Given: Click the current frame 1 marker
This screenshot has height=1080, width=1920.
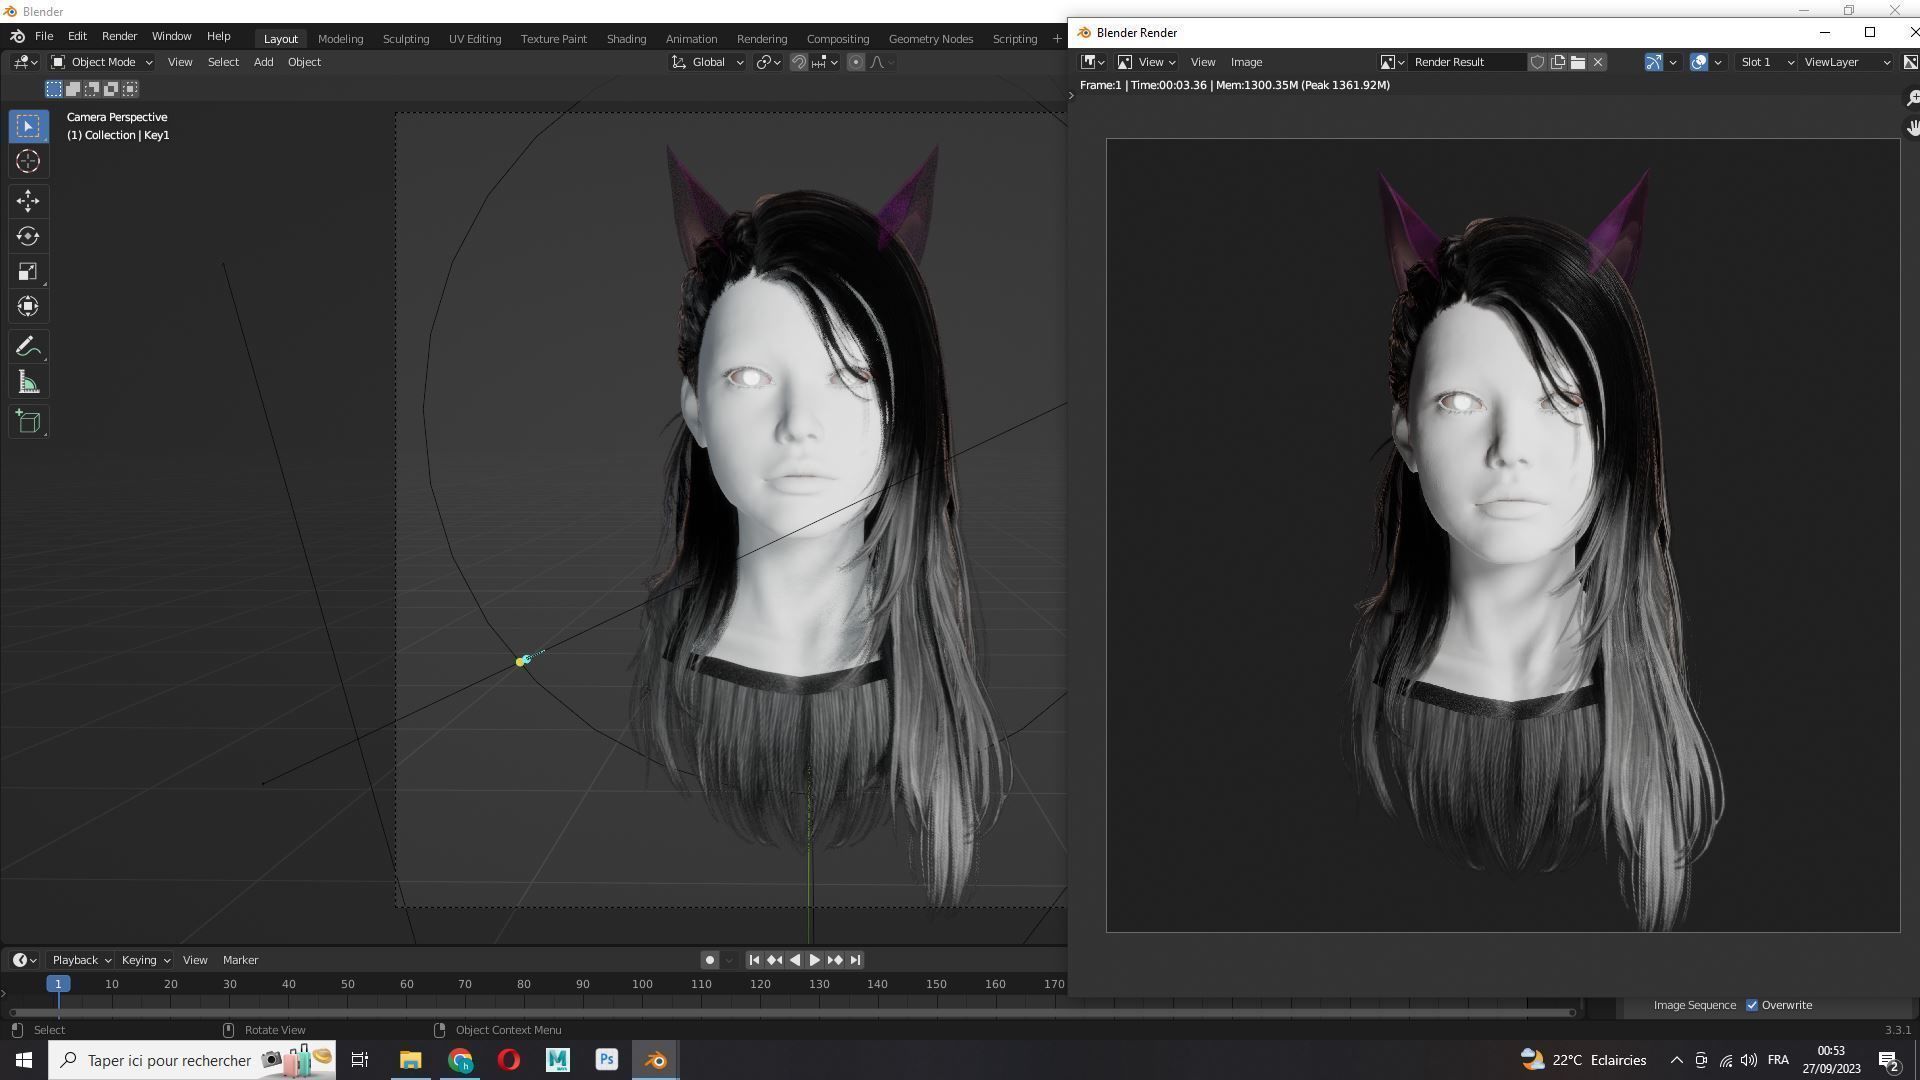Looking at the screenshot, I should click(58, 984).
